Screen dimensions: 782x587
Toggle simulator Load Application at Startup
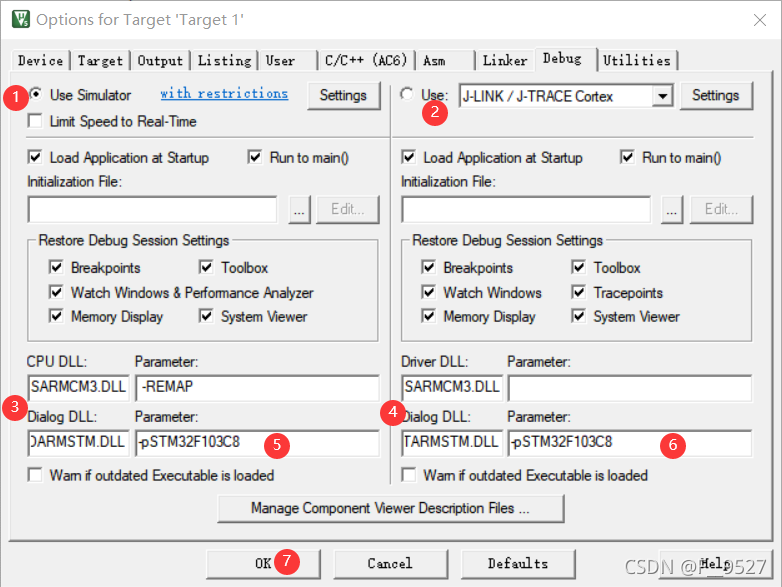point(35,158)
